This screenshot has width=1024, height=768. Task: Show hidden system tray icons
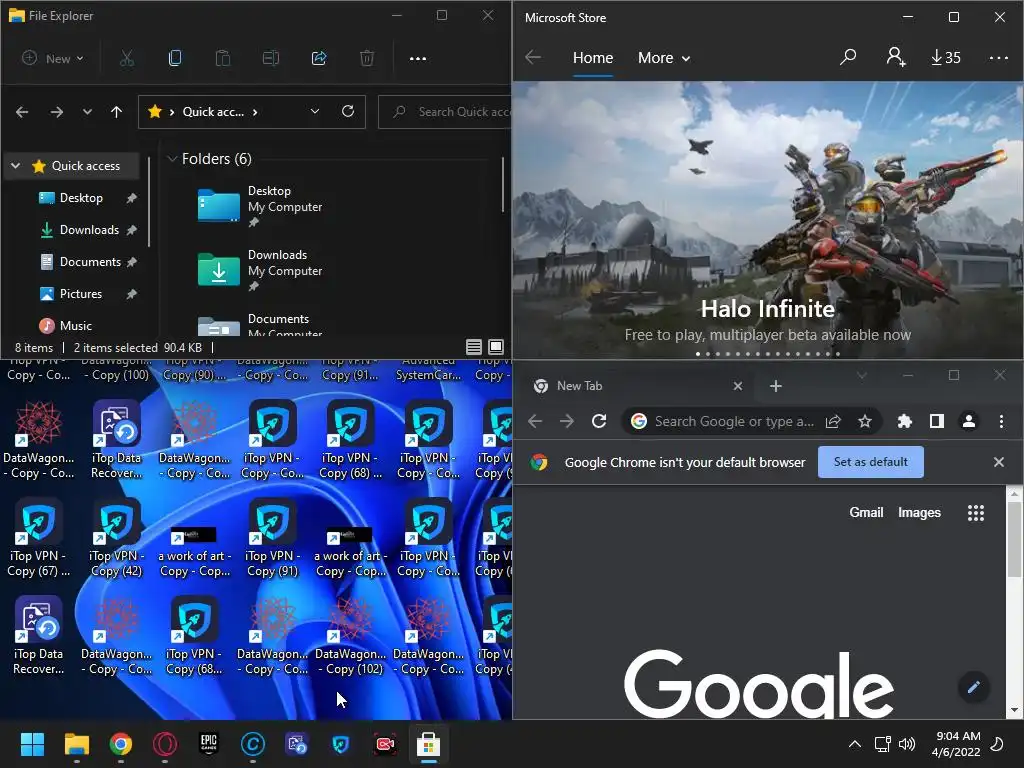click(854, 744)
